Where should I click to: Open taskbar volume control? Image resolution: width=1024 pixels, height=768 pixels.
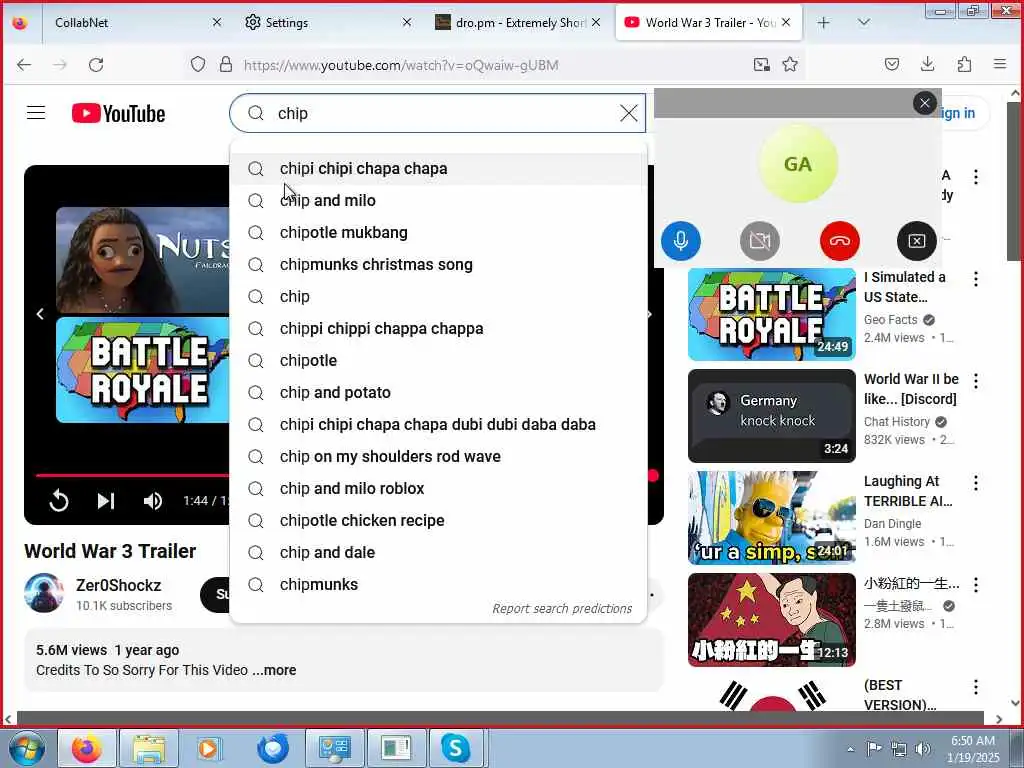(923, 749)
